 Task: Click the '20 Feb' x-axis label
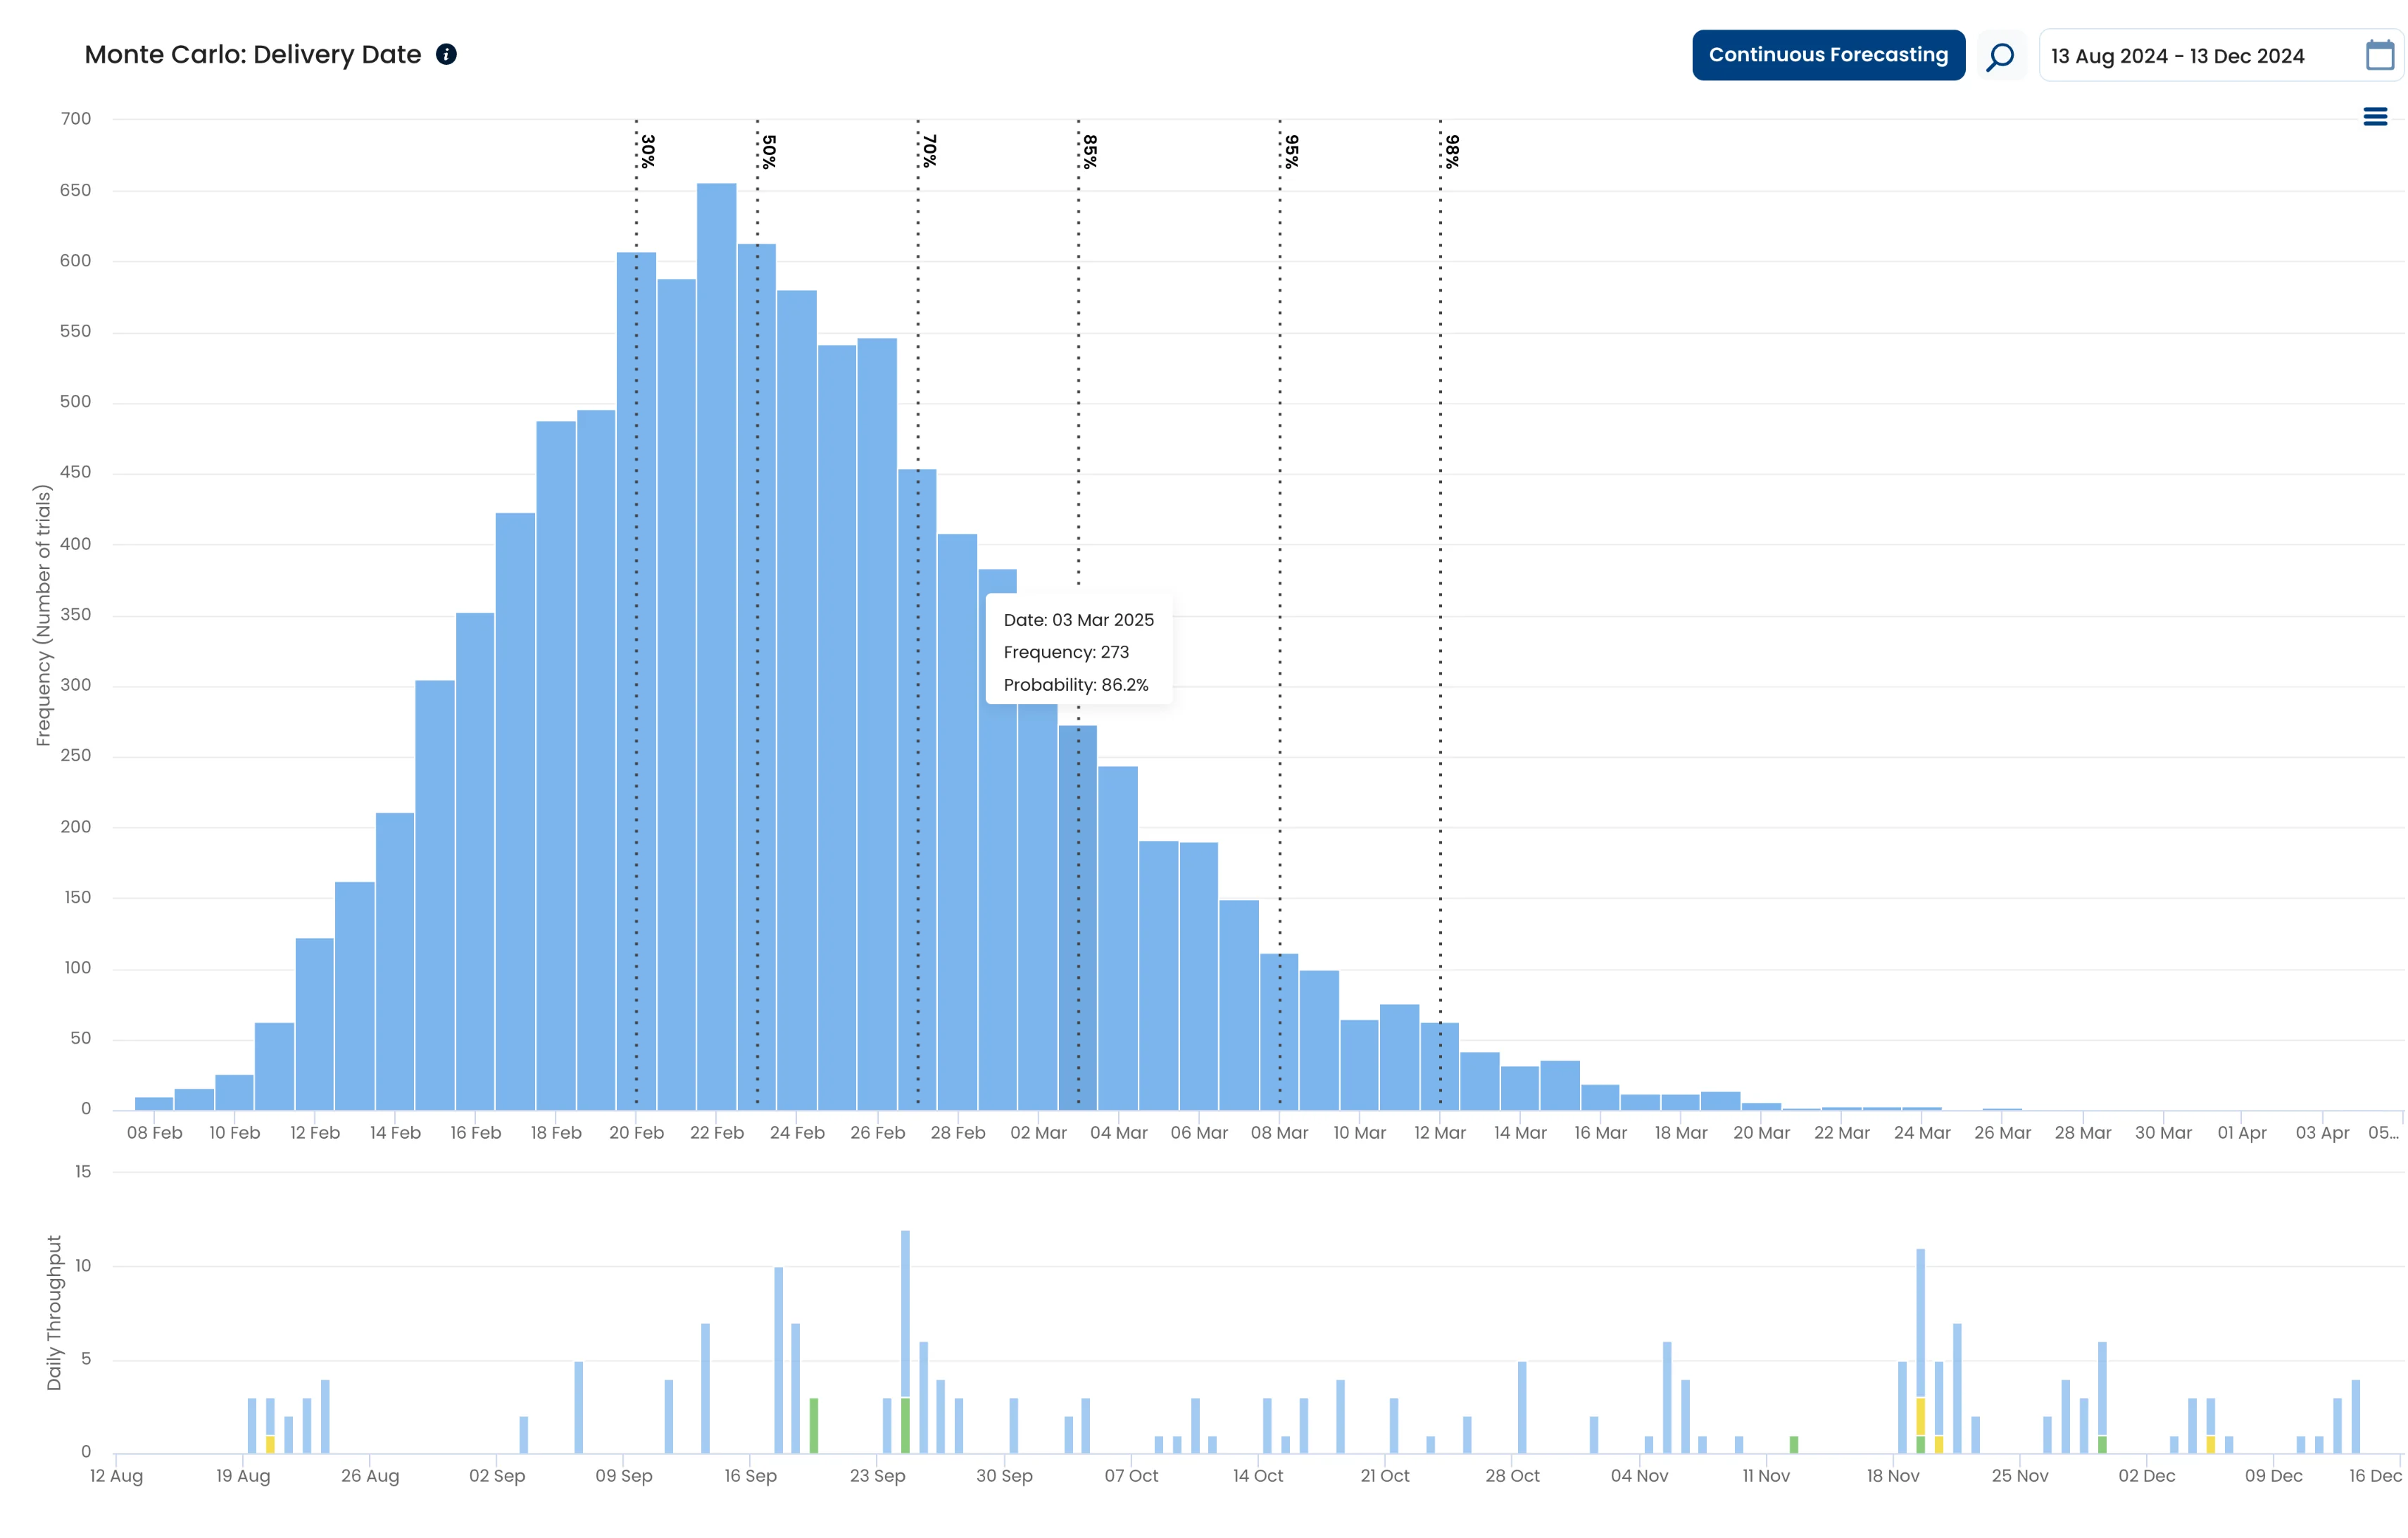point(636,1133)
